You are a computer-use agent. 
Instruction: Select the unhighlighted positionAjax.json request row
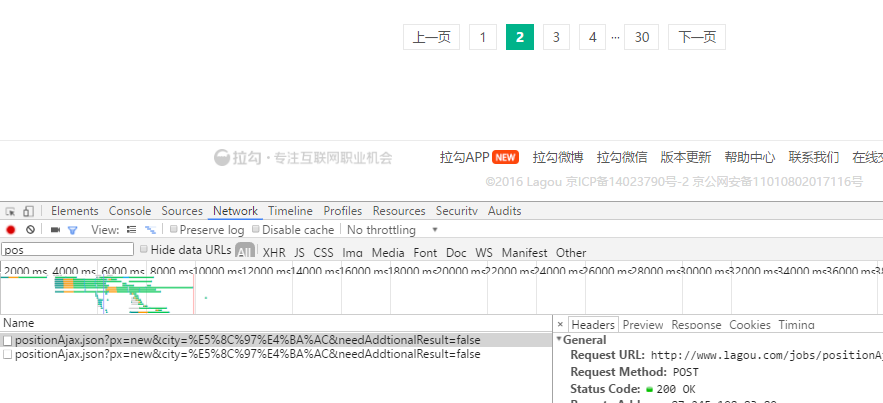click(x=276, y=355)
